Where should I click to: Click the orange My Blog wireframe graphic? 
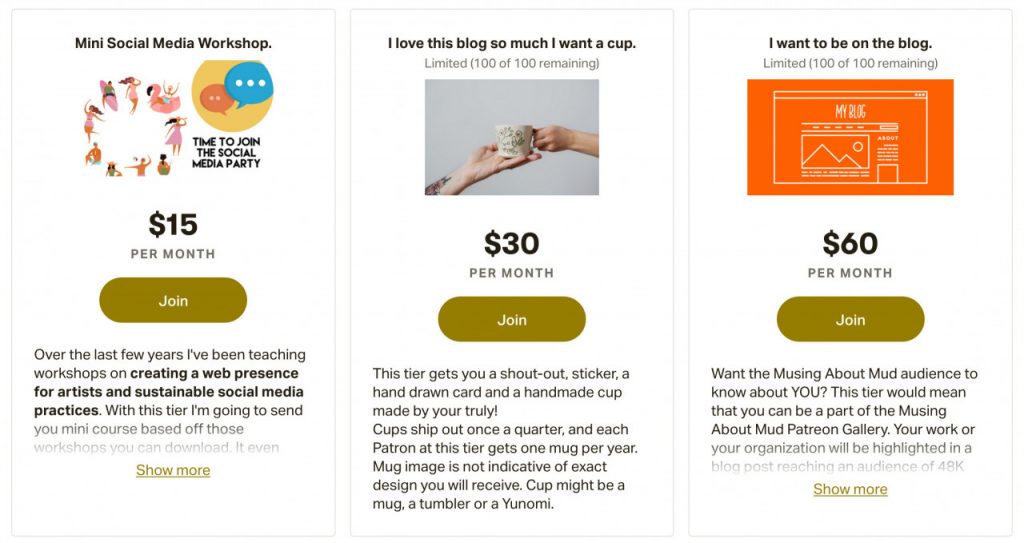(x=850, y=137)
